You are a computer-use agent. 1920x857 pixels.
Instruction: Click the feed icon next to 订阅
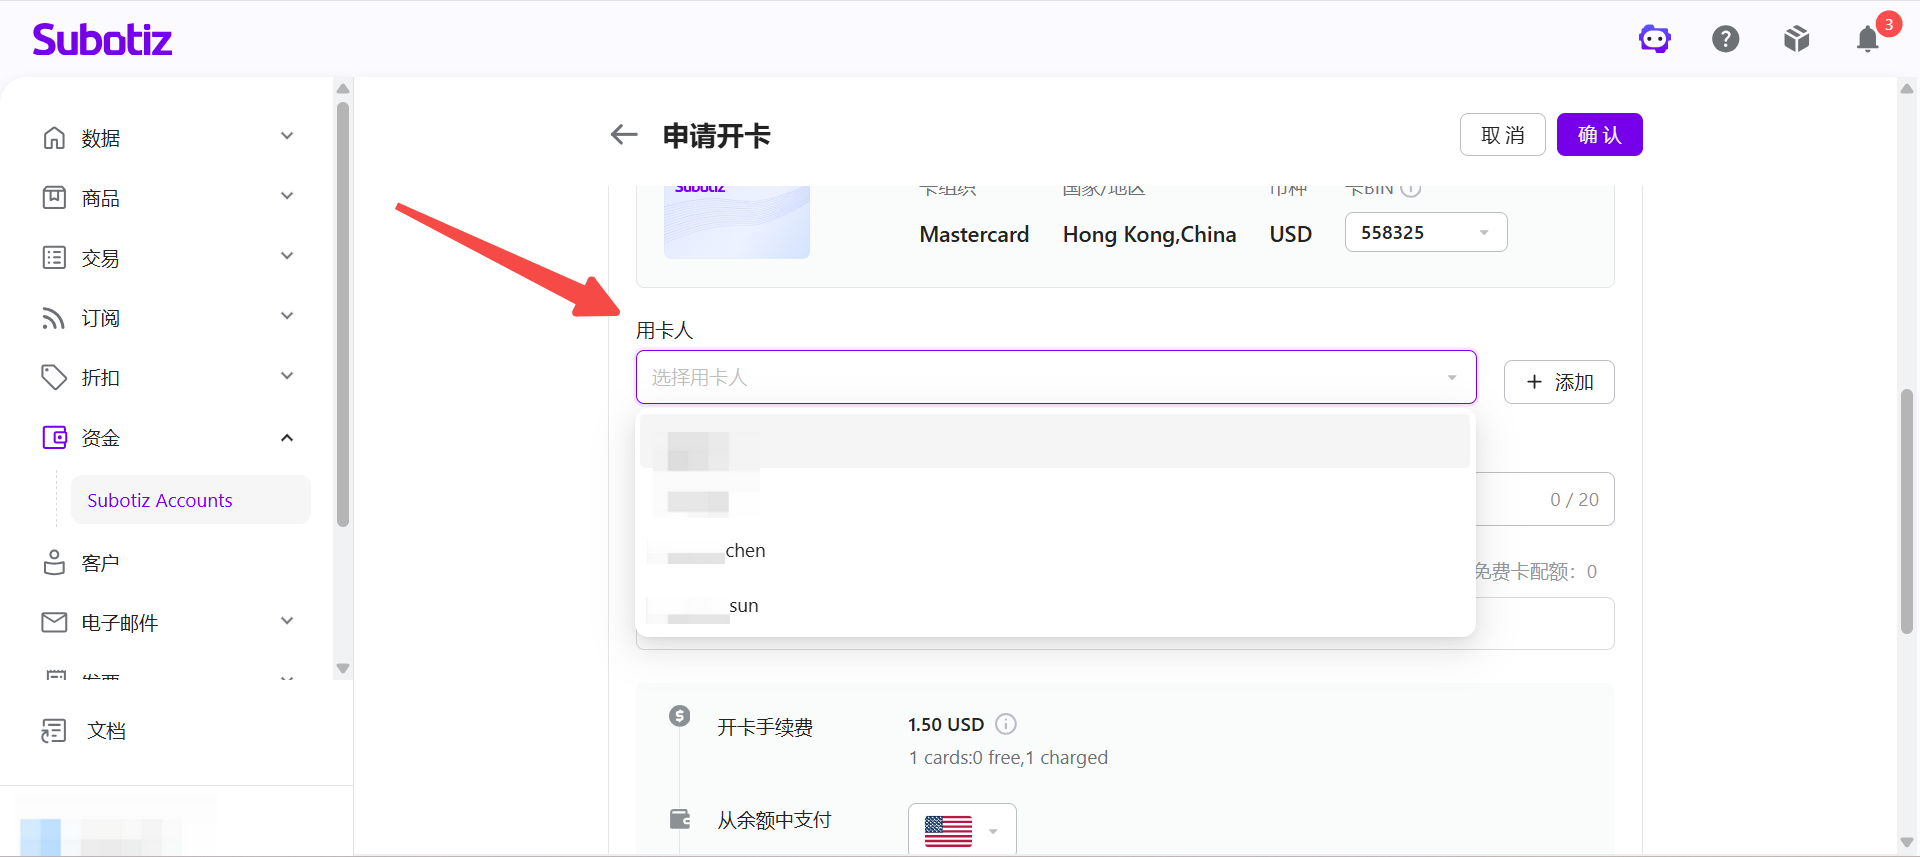click(x=54, y=317)
